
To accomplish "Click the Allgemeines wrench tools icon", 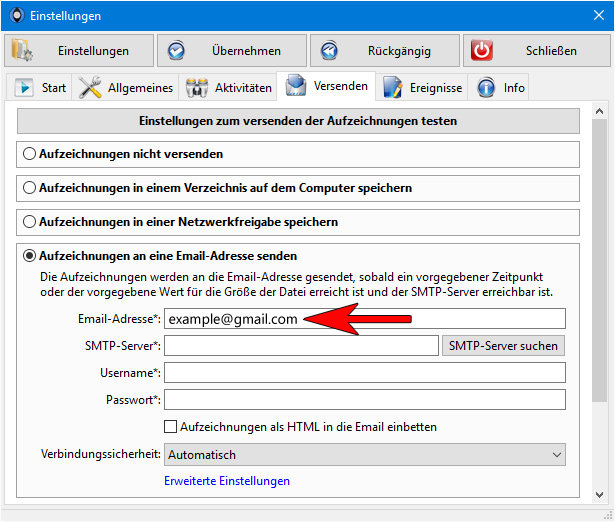I will point(90,87).
